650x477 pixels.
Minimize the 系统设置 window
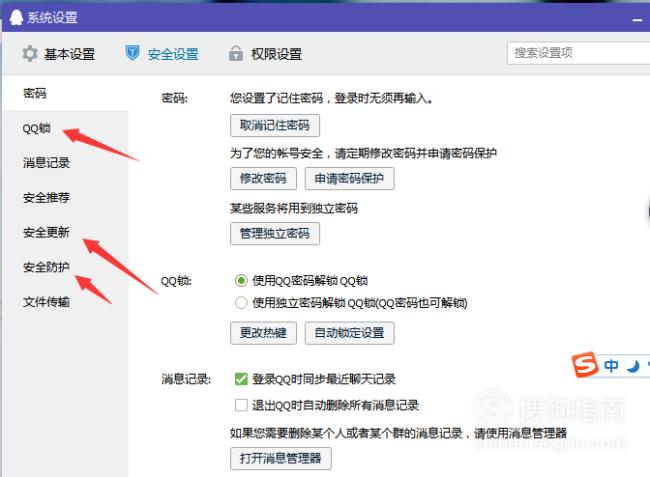637,20
